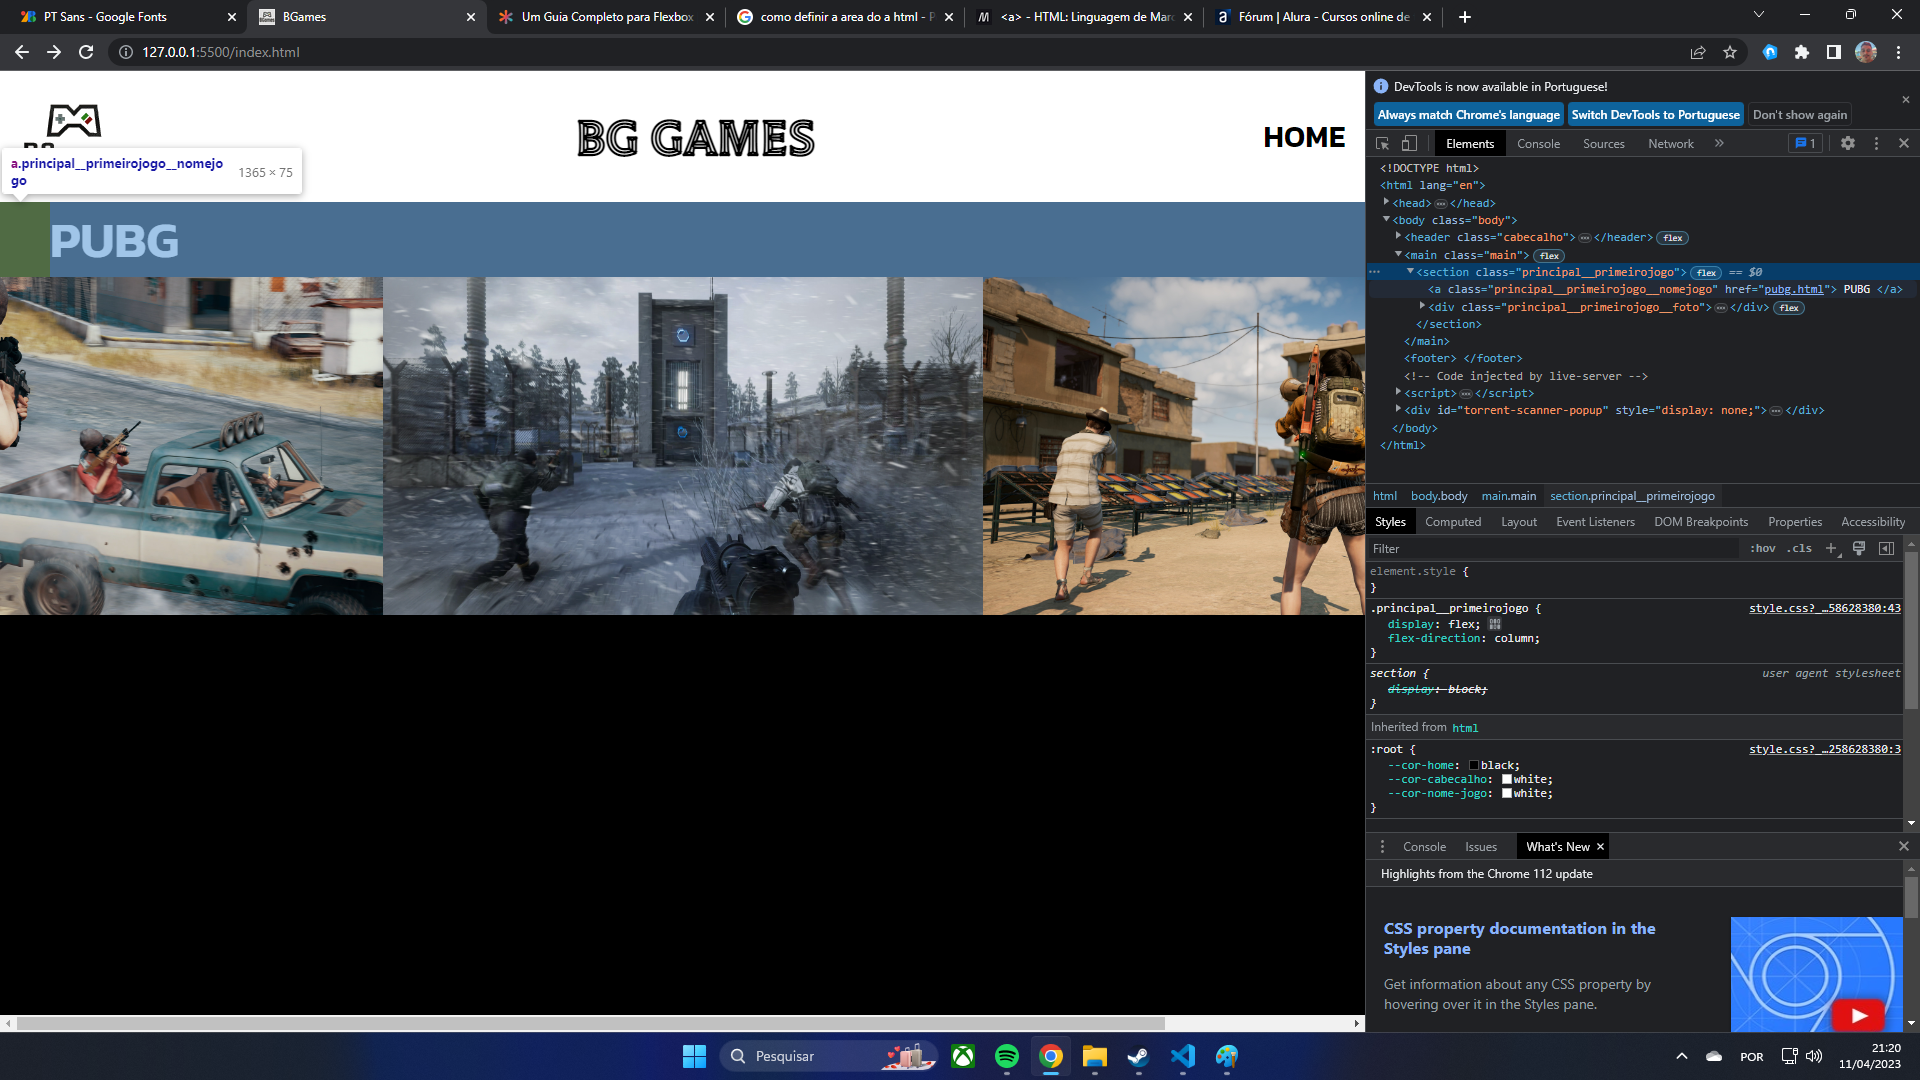Play the What's New video thumbnail
Screen dimensions: 1920x1080
click(x=1858, y=1015)
